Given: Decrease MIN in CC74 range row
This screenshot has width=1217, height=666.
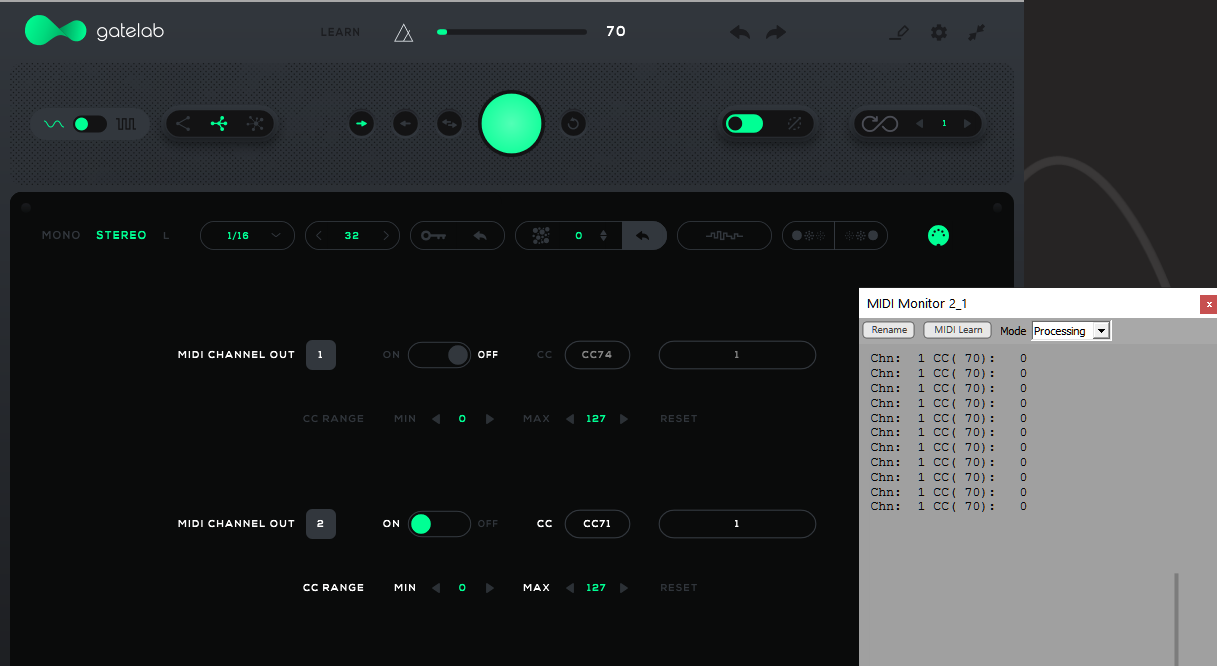Looking at the screenshot, I should [x=435, y=419].
